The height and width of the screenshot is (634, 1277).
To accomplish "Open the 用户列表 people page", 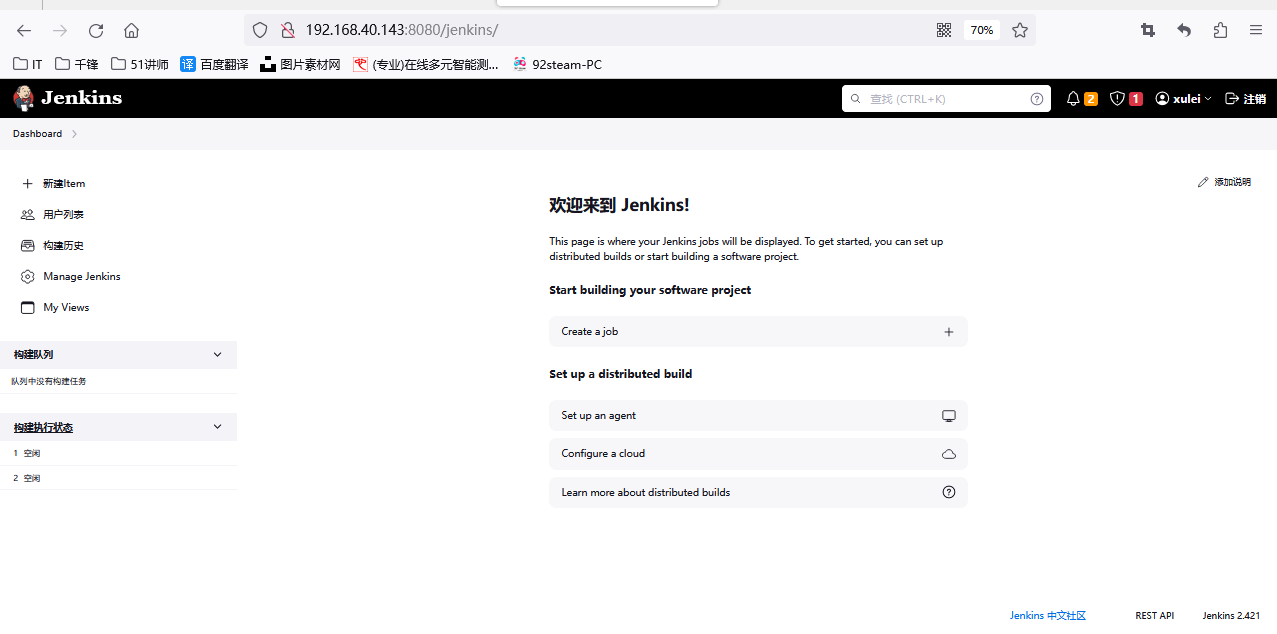I will click(x=52, y=215).
